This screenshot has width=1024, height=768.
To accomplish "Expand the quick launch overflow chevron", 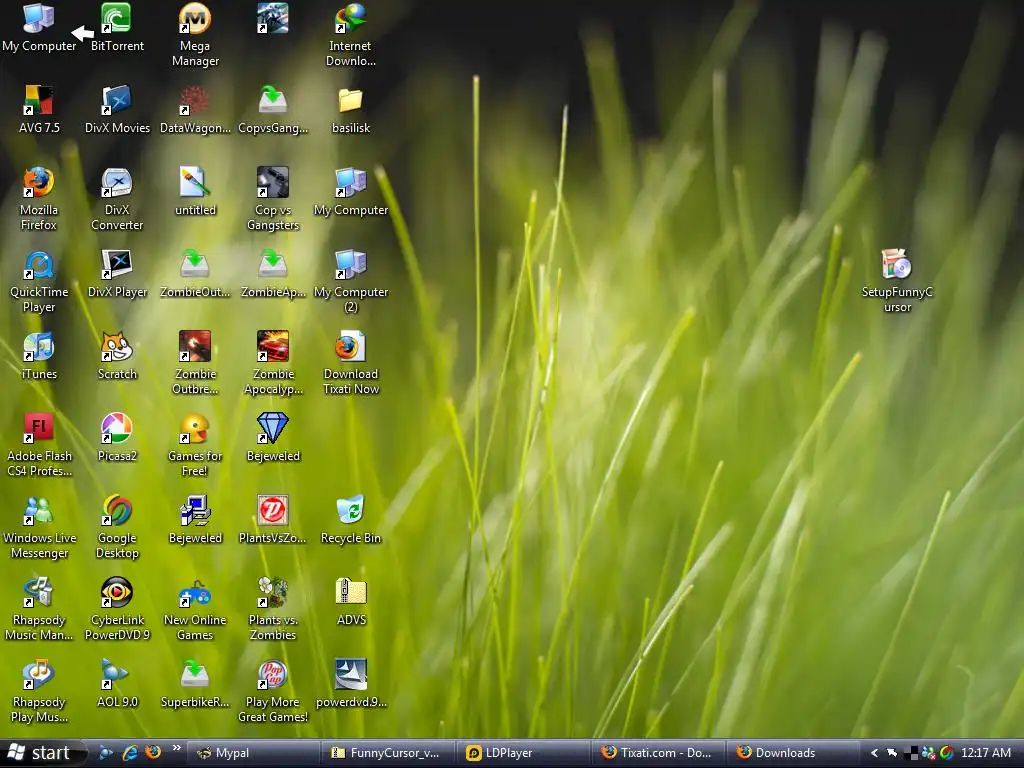I will click(x=176, y=748).
